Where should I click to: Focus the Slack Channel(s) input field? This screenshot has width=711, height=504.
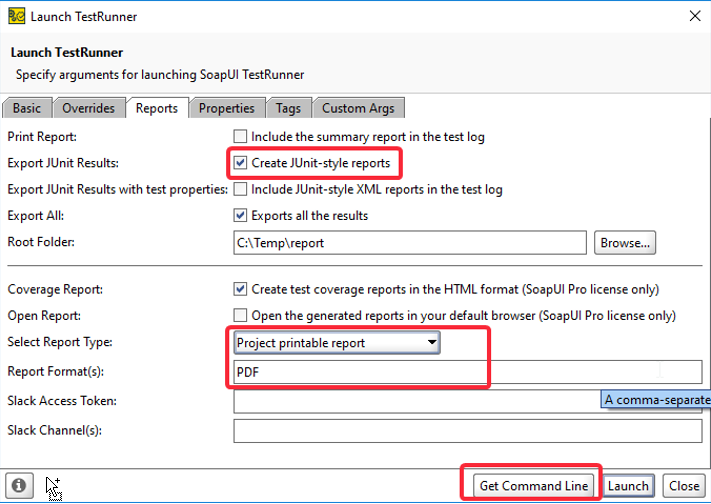pyautogui.click(x=468, y=431)
